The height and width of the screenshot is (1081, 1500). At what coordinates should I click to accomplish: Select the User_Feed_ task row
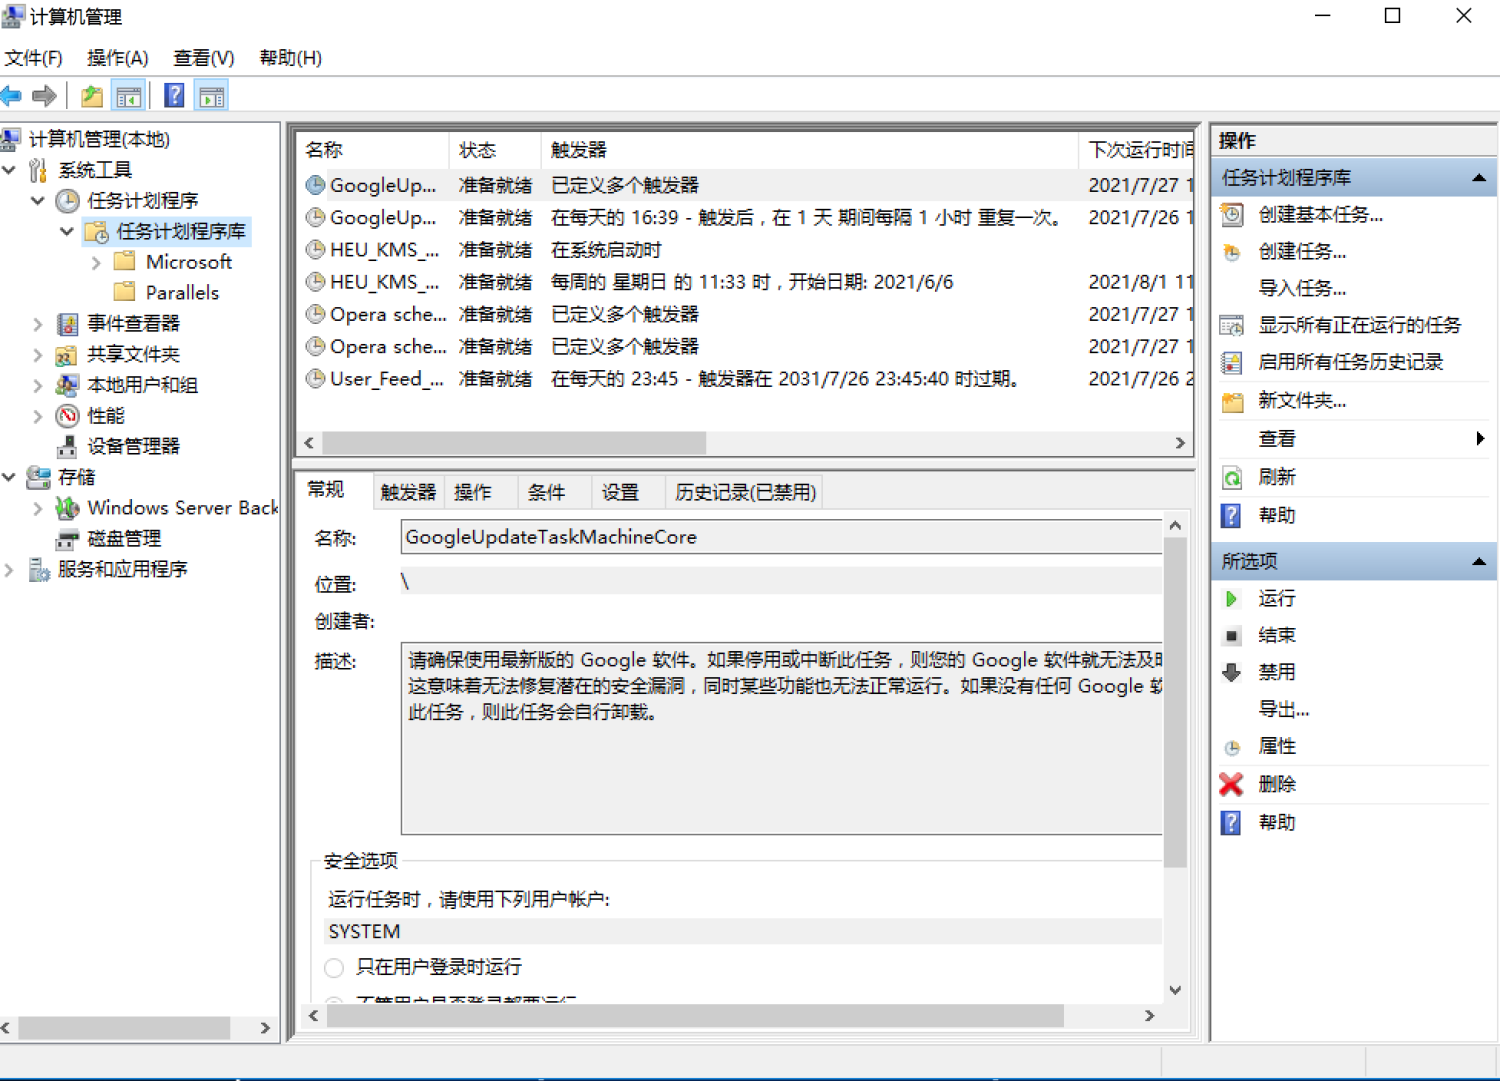[x=744, y=379]
